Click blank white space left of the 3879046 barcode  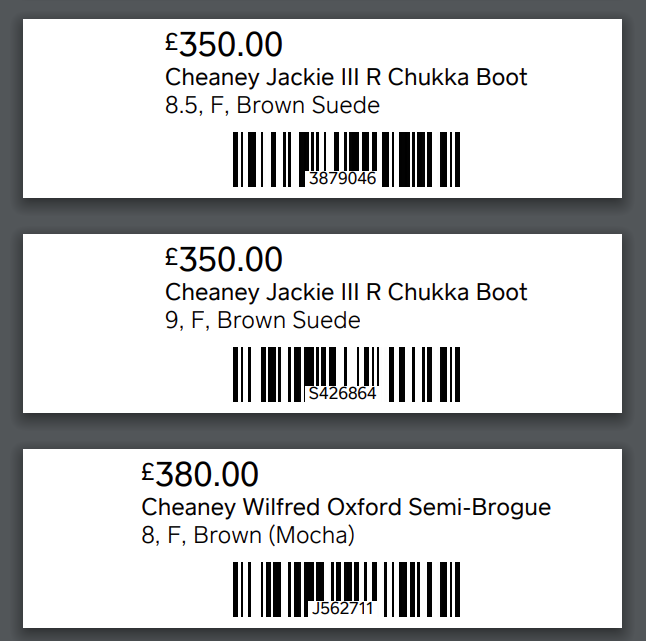[x=120, y=160]
